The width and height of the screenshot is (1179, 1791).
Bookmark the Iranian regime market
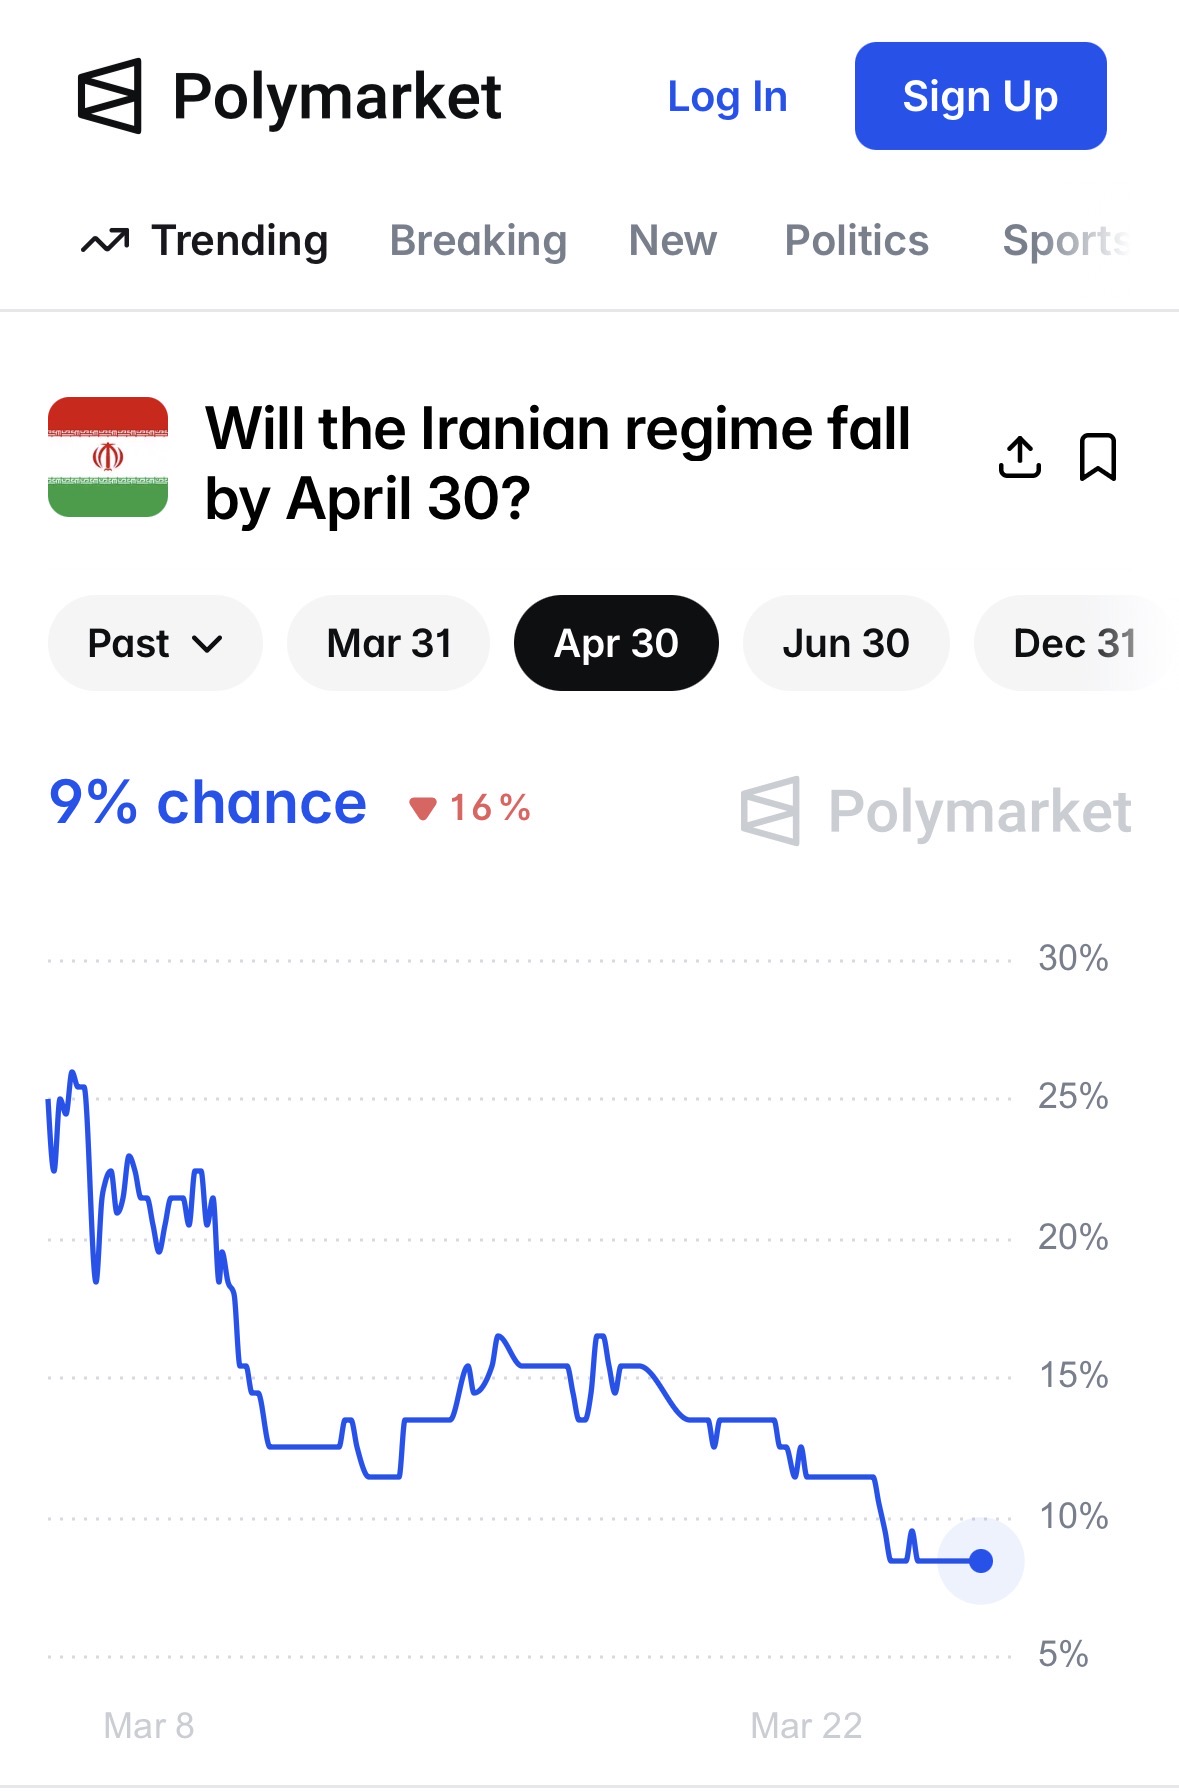pyautogui.click(x=1097, y=458)
